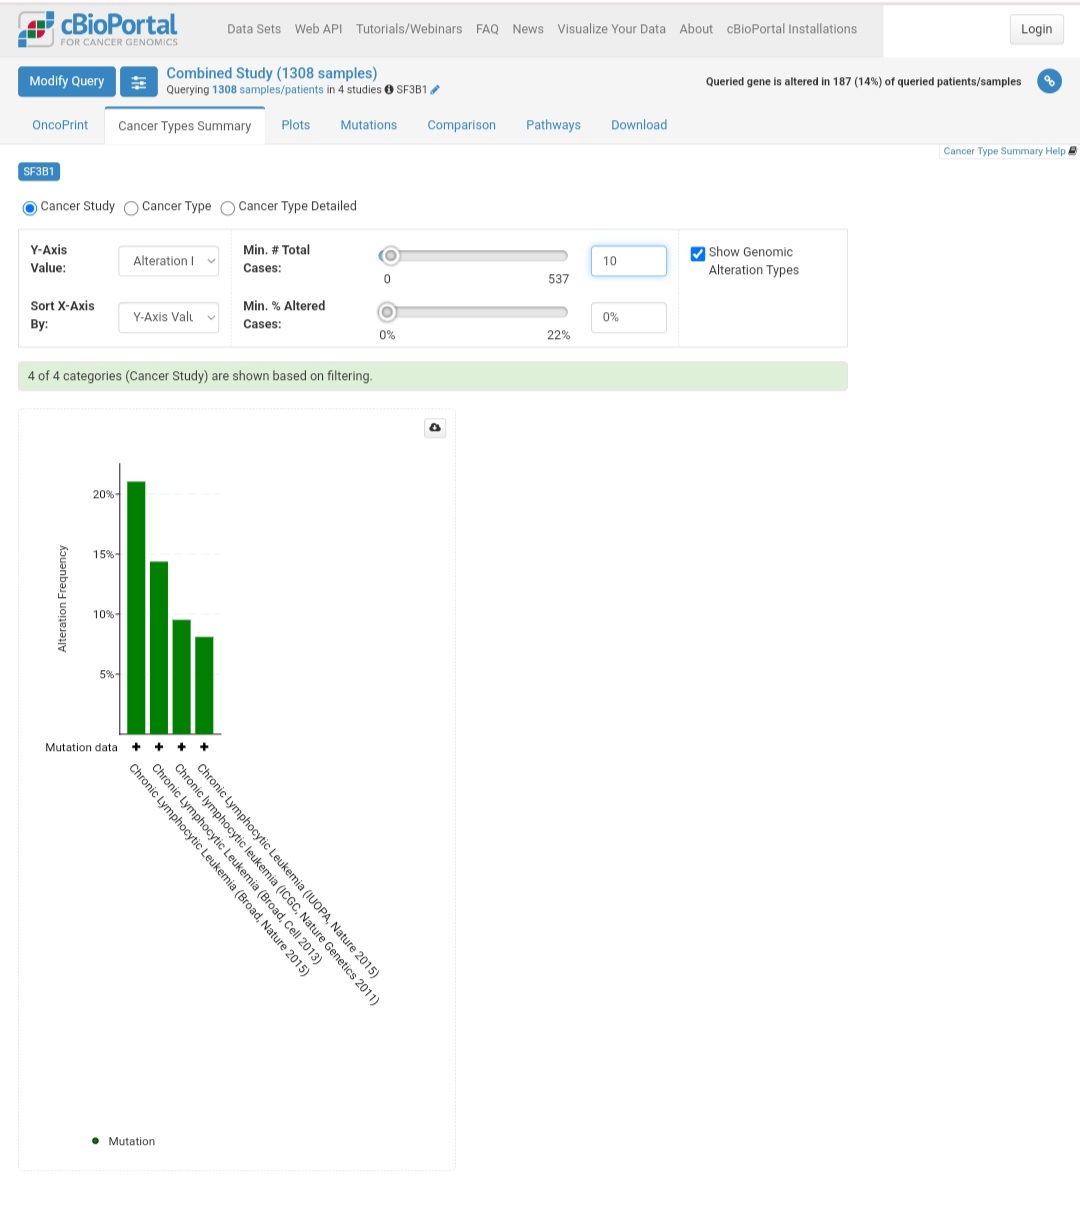Open Cancer Type Summary Help book icon
This screenshot has width=1080, height=1232.
click(1072, 151)
